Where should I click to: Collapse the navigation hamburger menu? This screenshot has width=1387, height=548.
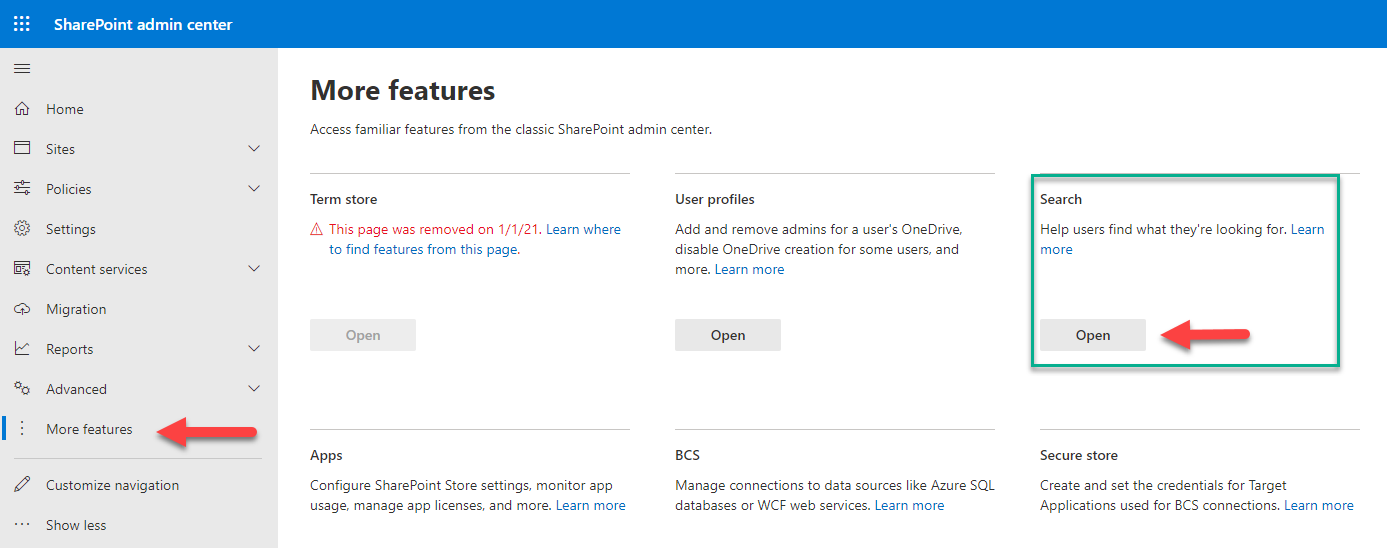(x=22, y=69)
